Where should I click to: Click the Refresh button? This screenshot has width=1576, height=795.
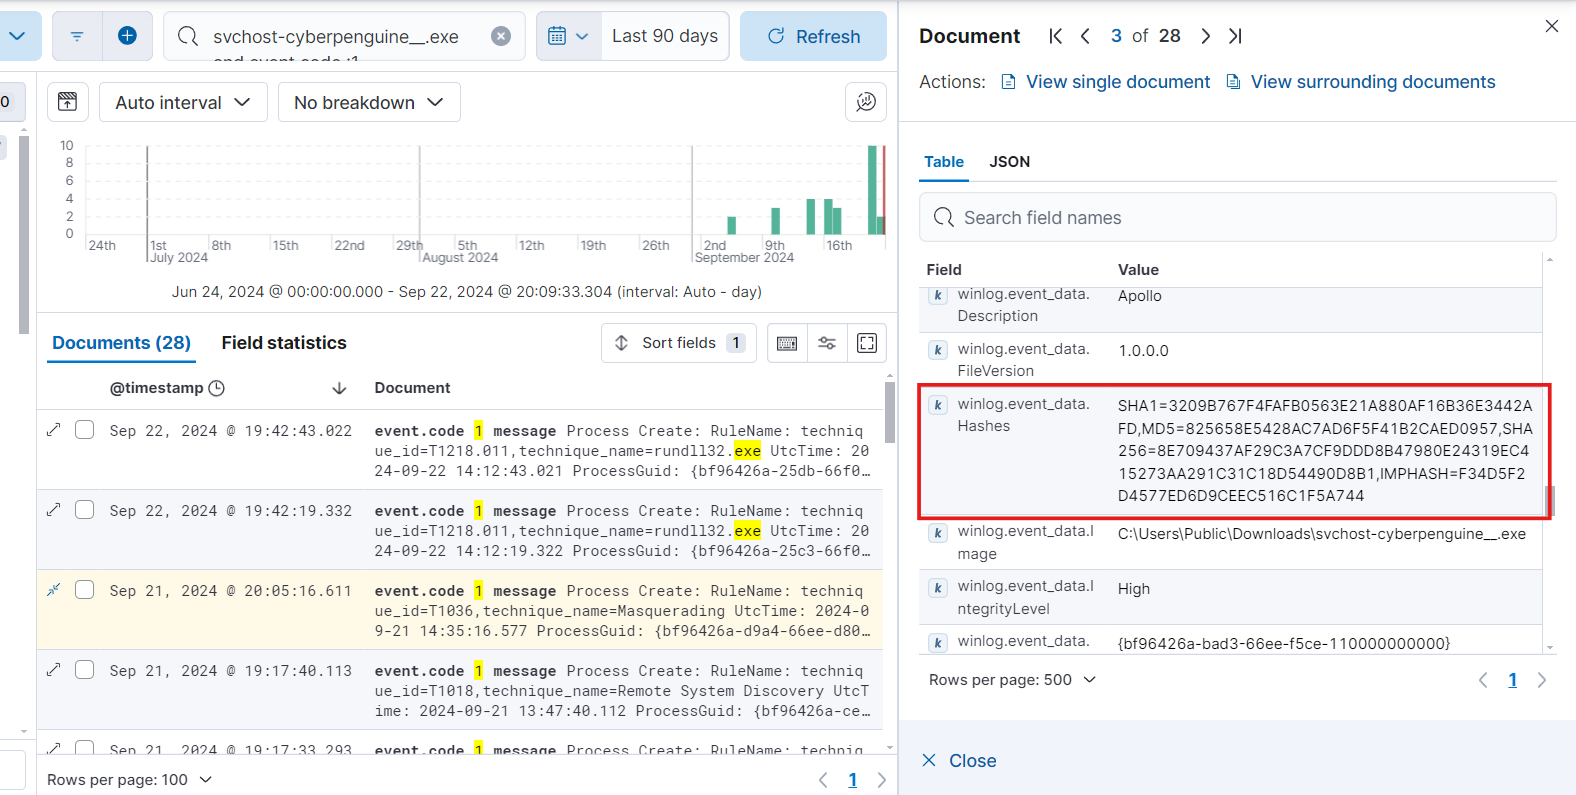click(814, 36)
